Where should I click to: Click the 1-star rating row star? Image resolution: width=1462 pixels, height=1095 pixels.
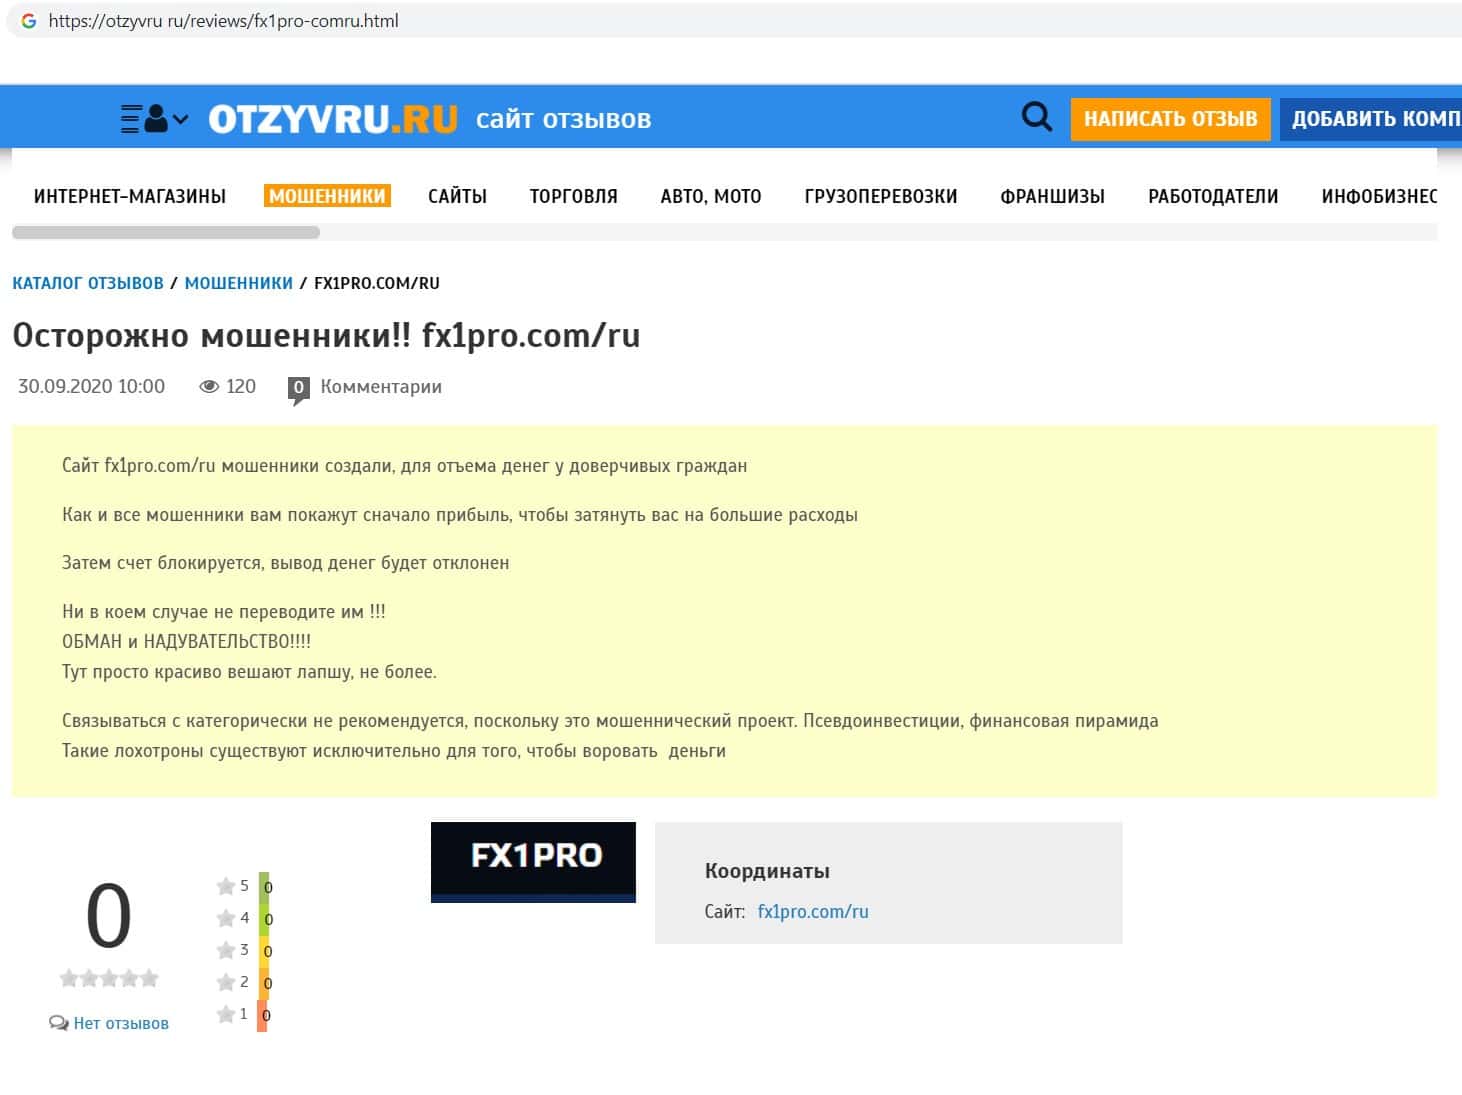(x=226, y=1014)
